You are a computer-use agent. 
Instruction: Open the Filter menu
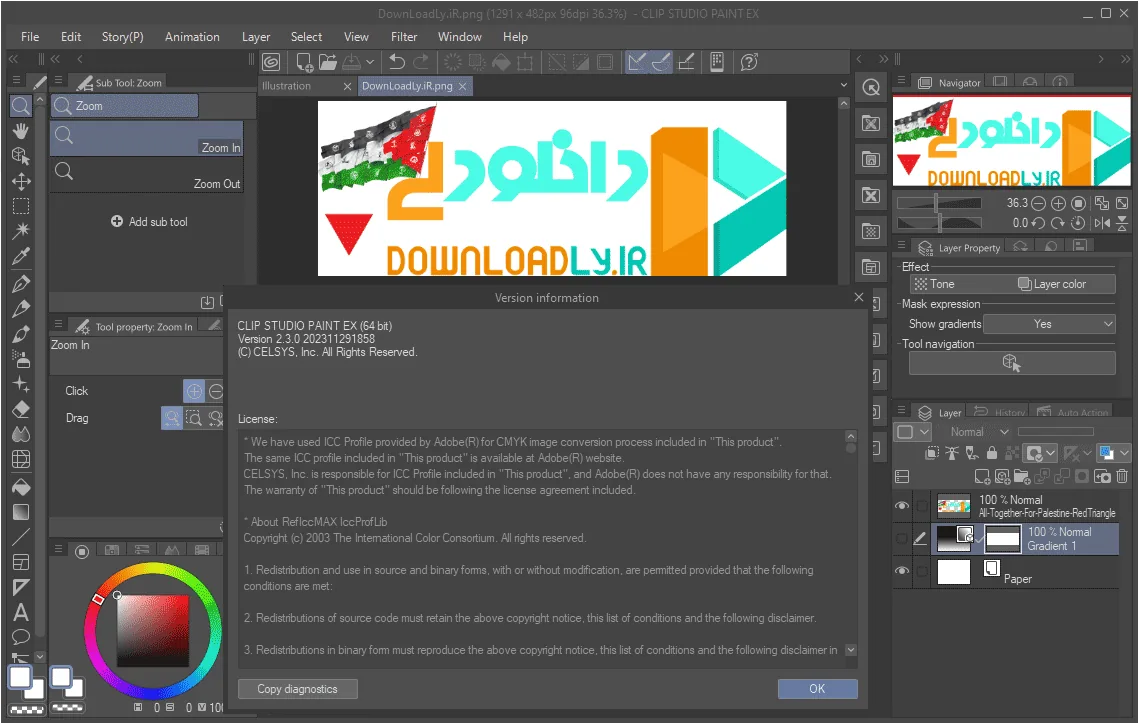point(404,37)
